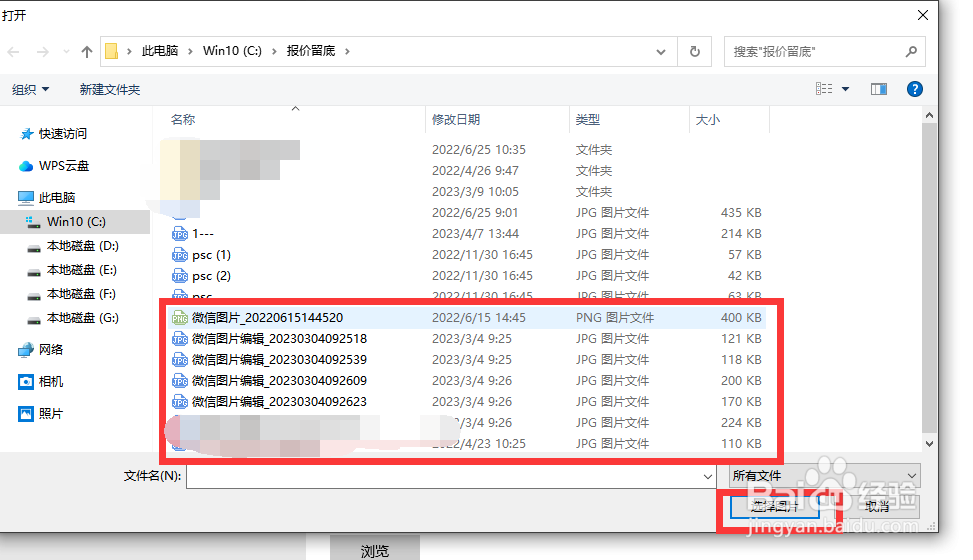Click the file list scroll up arrow
This screenshot has width=973, height=560.
coord(929,115)
